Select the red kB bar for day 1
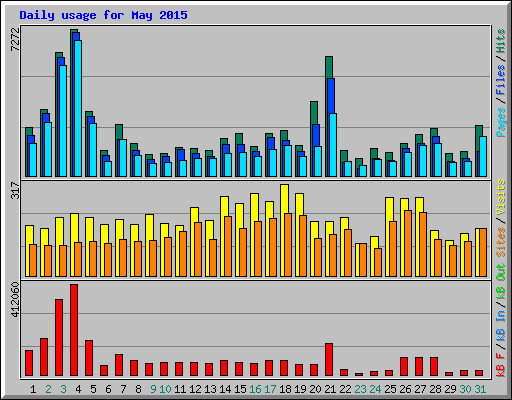The height and width of the screenshot is (400, 512). [29, 363]
